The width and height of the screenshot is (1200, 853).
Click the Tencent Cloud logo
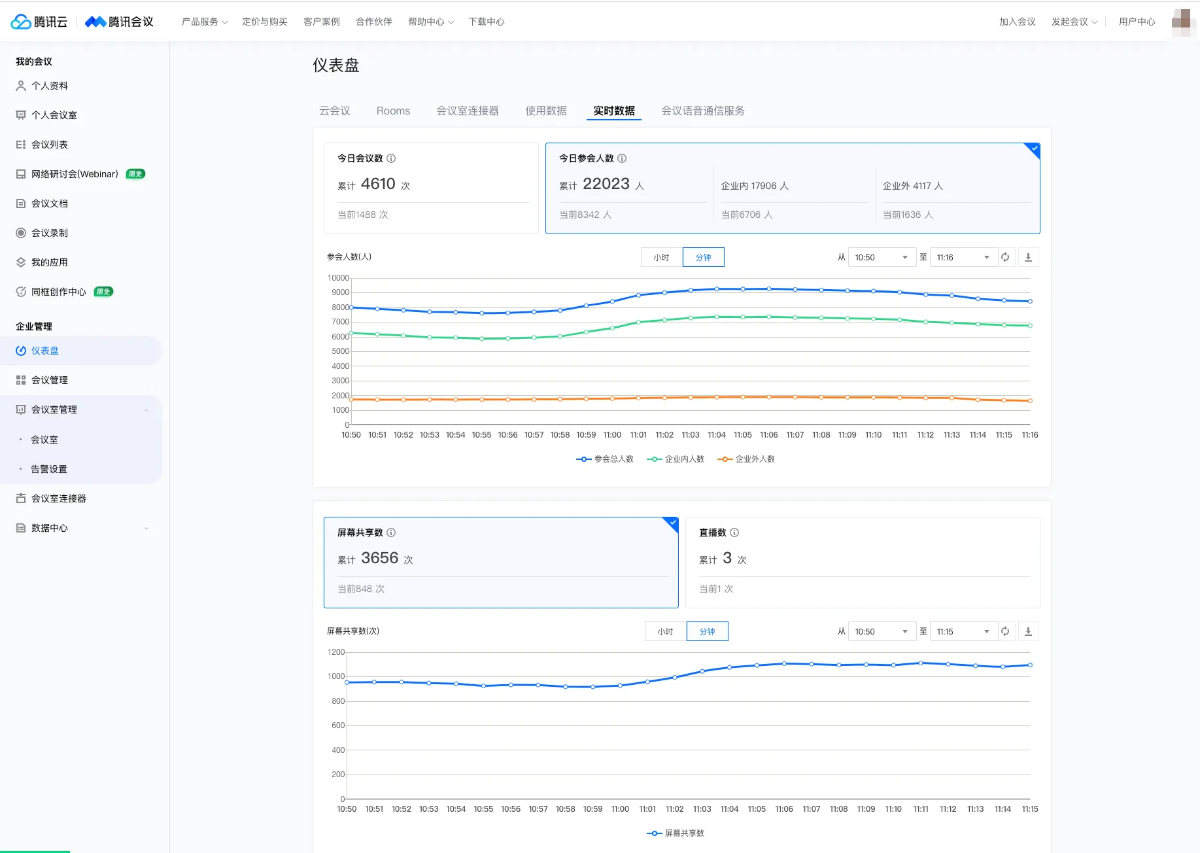point(40,21)
